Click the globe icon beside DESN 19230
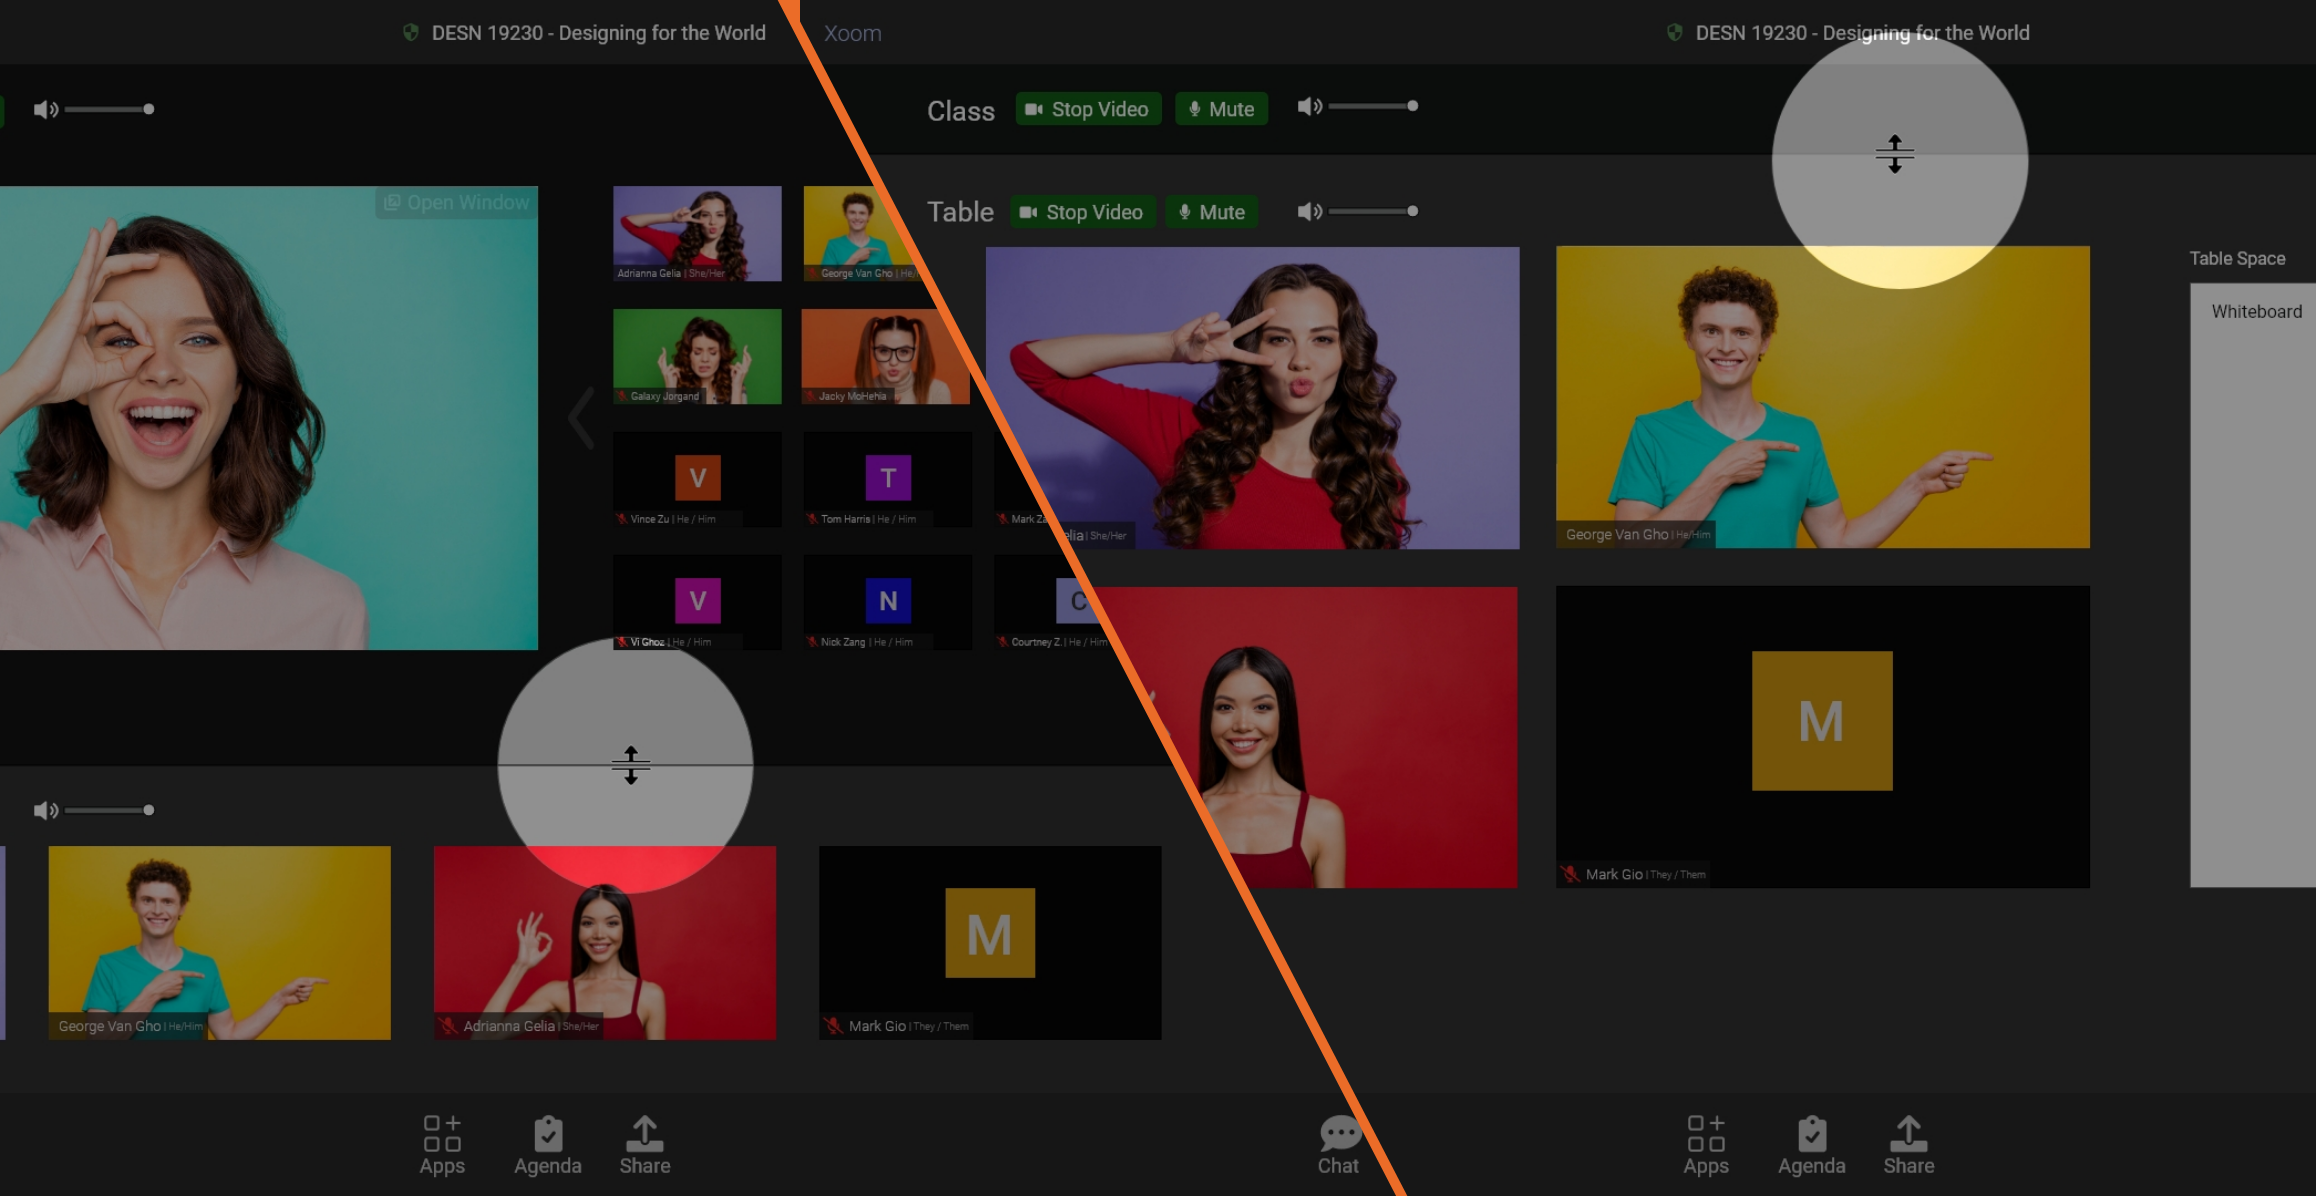The image size is (2316, 1196). tap(412, 32)
